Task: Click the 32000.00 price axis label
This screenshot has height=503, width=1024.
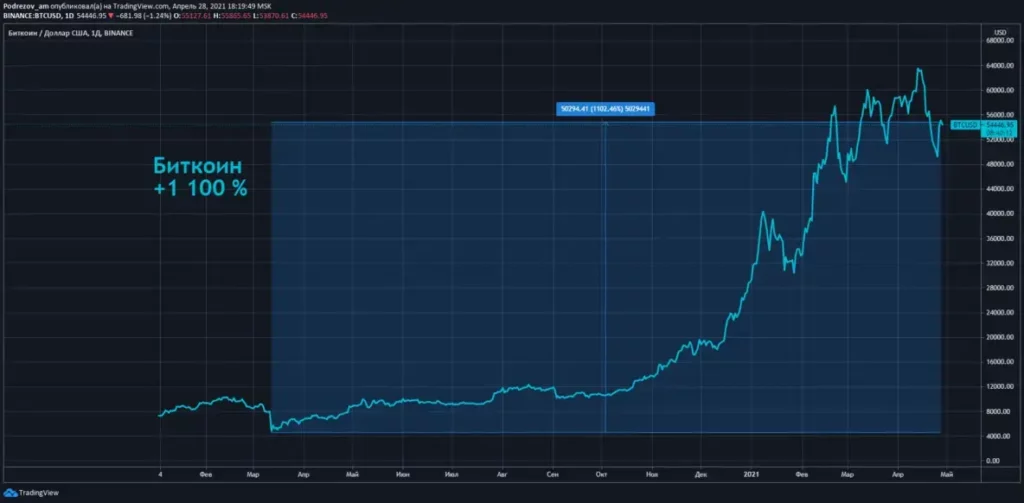Action: click(x=1002, y=263)
